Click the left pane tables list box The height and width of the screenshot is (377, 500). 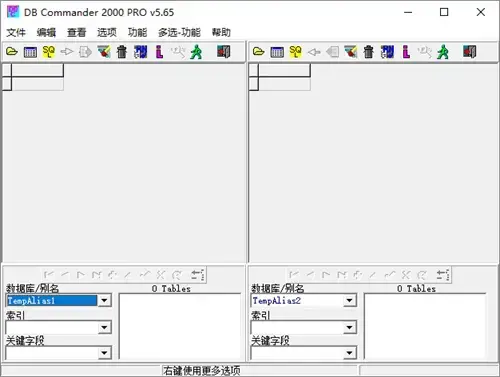click(x=180, y=326)
